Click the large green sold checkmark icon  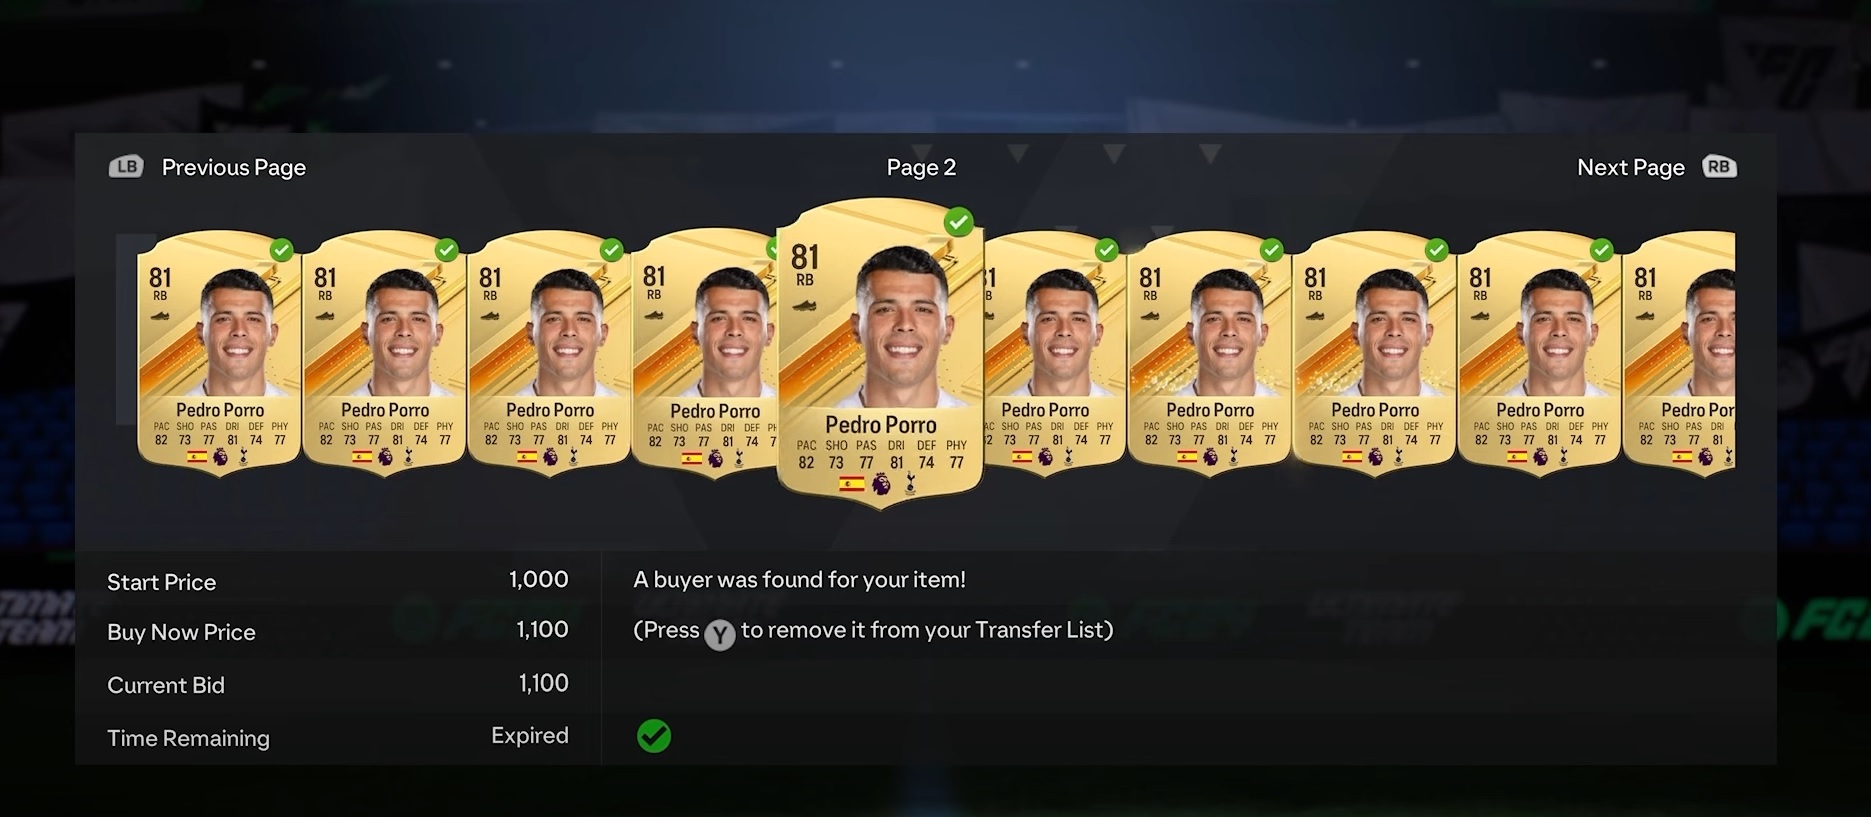pyautogui.click(x=654, y=736)
